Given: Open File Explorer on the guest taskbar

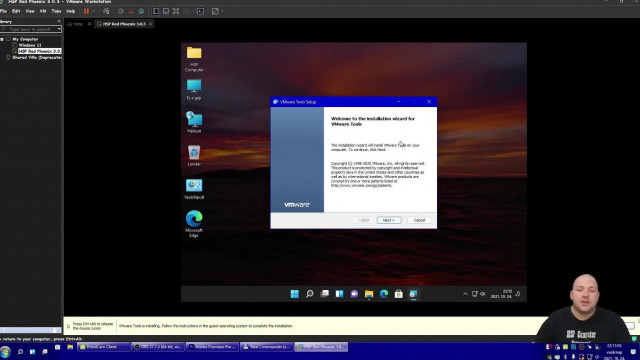Looking at the screenshot, I should [369, 294].
